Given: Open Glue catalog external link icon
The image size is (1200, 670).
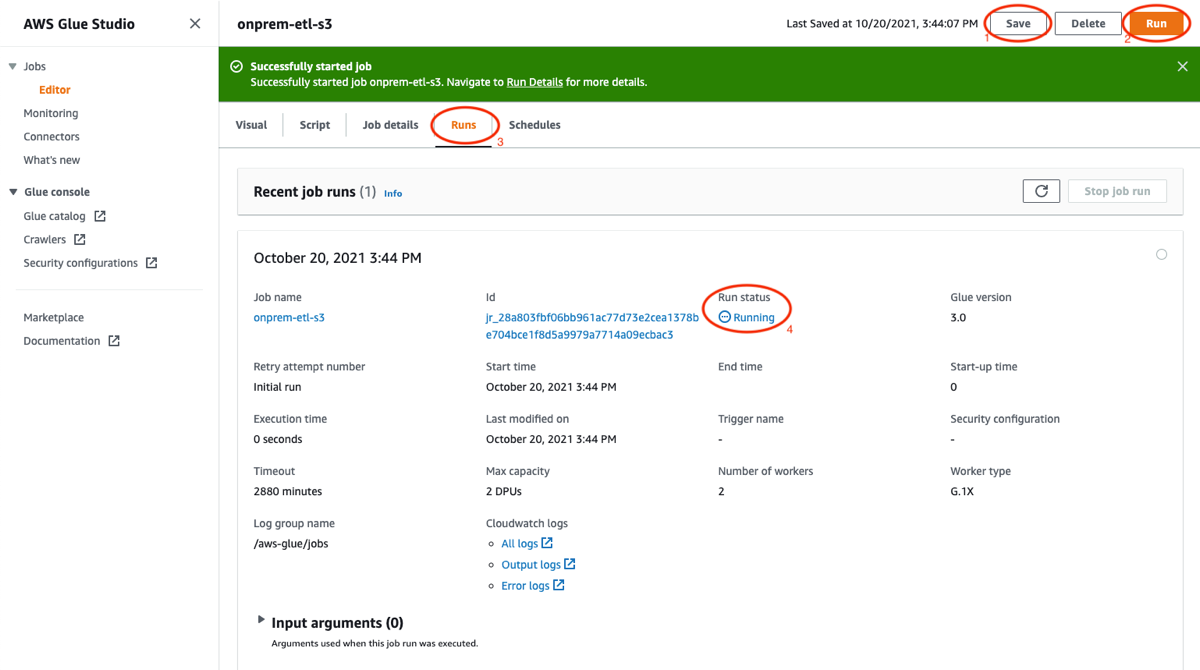Looking at the screenshot, I should 100,216.
